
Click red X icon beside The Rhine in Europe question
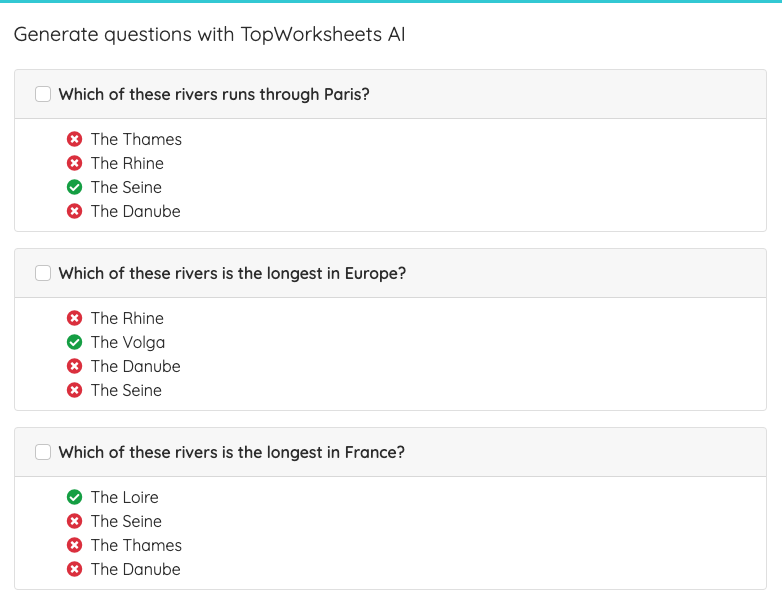(x=74, y=318)
